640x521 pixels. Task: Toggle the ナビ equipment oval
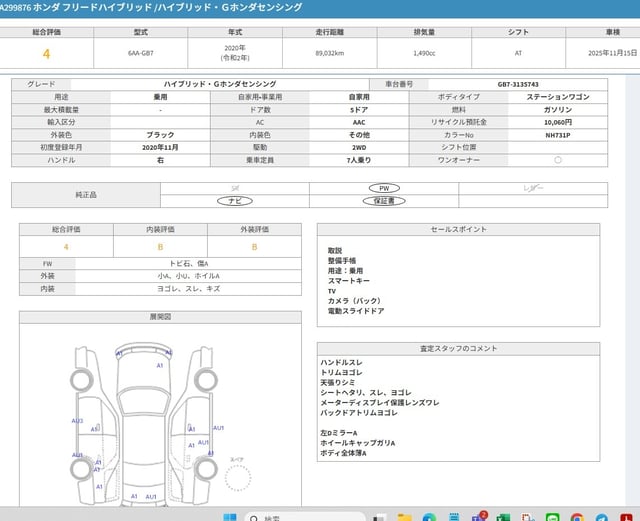(x=235, y=201)
